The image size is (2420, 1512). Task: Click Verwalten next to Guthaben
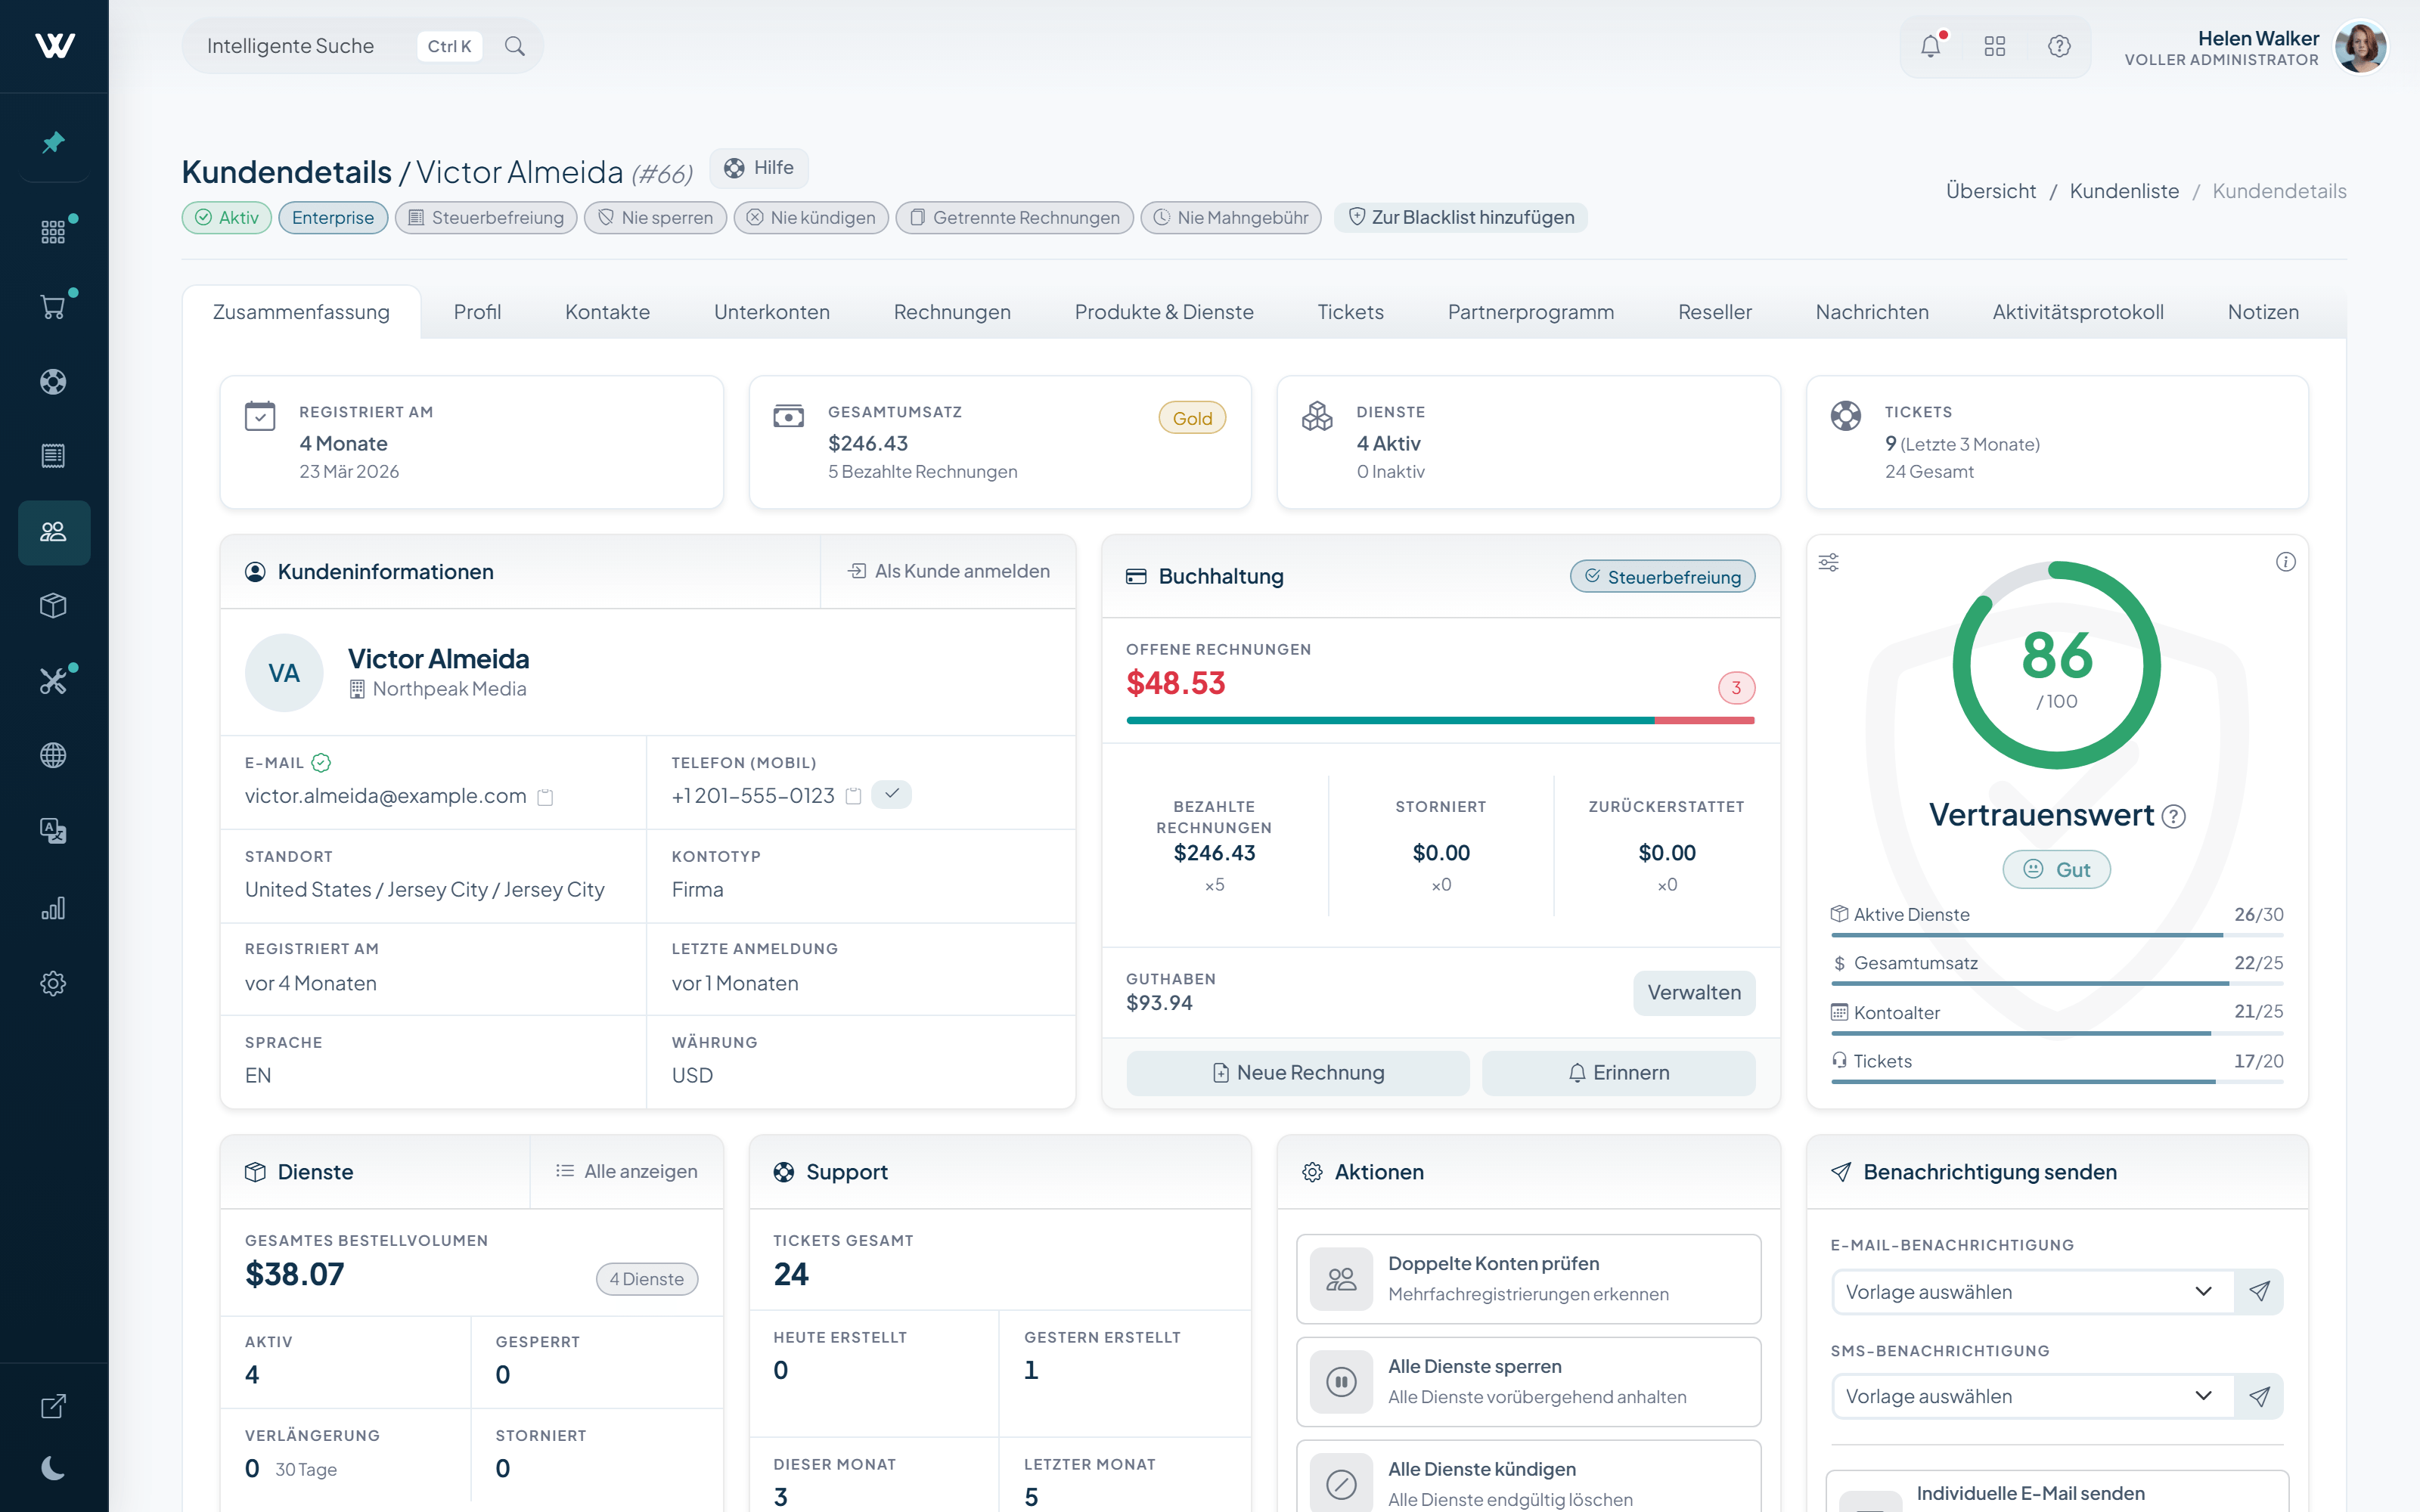(x=1694, y=992)
